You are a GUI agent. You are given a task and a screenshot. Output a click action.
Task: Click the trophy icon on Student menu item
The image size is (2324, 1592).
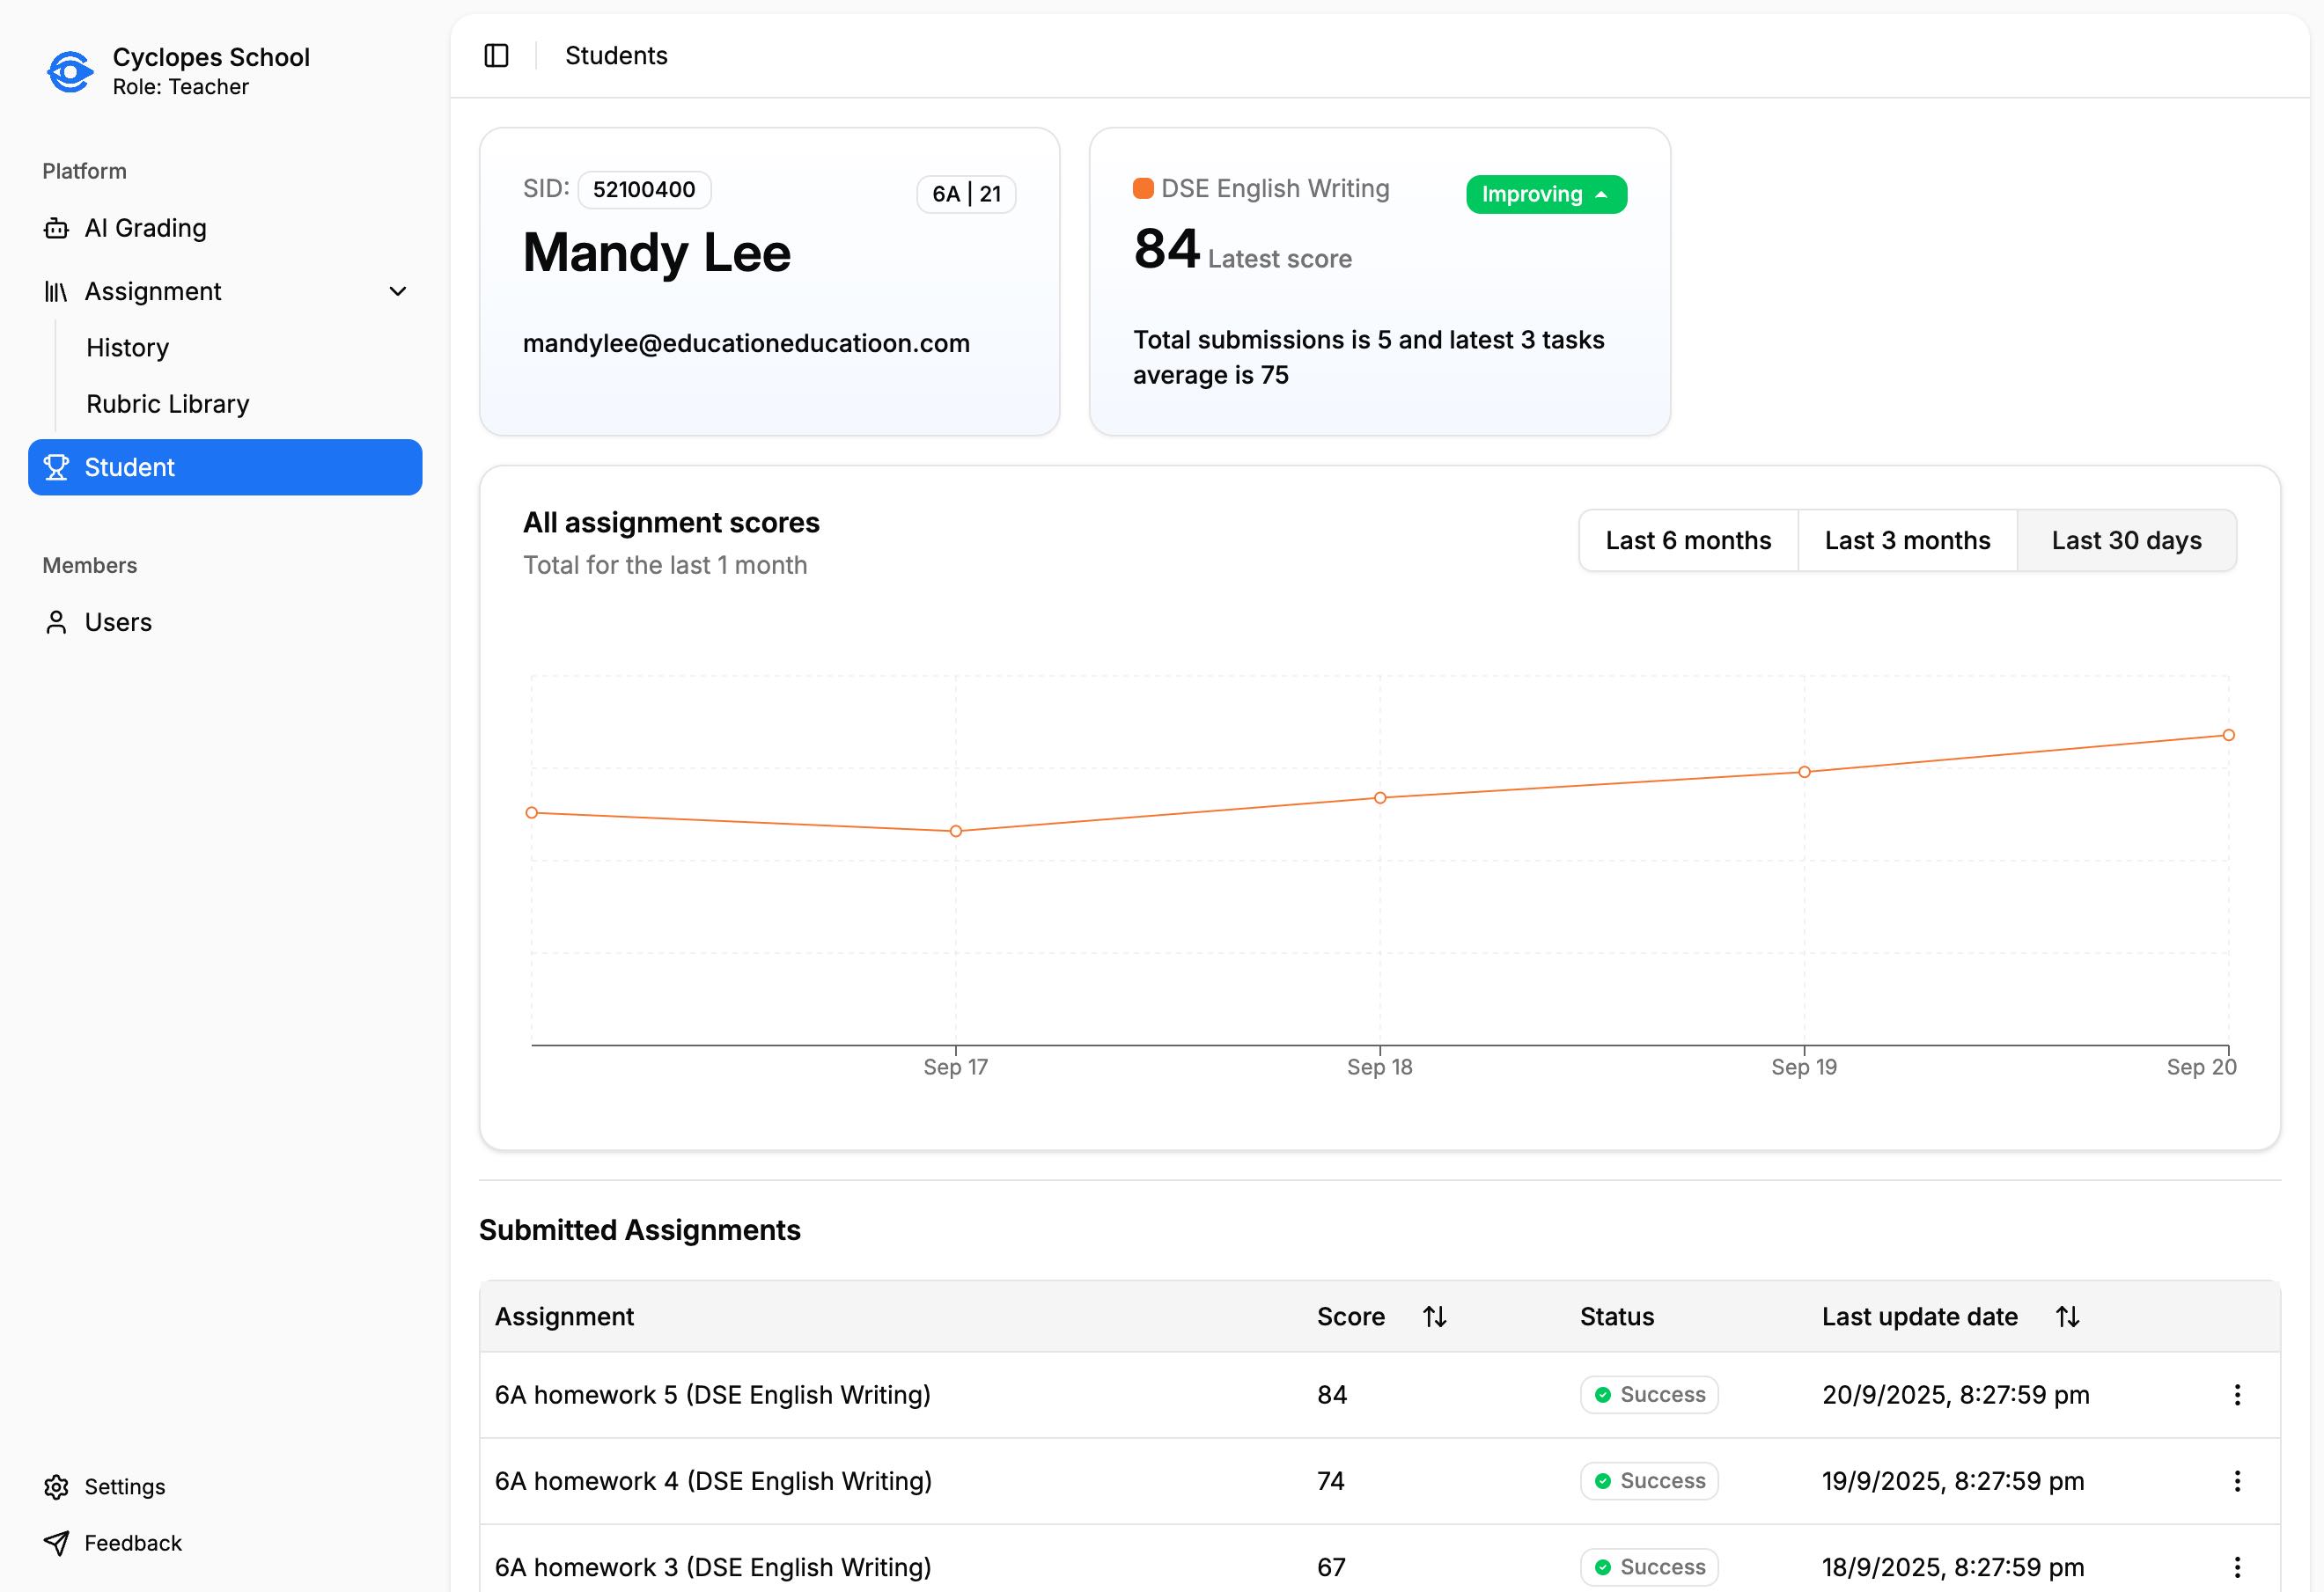coord(56,467)
